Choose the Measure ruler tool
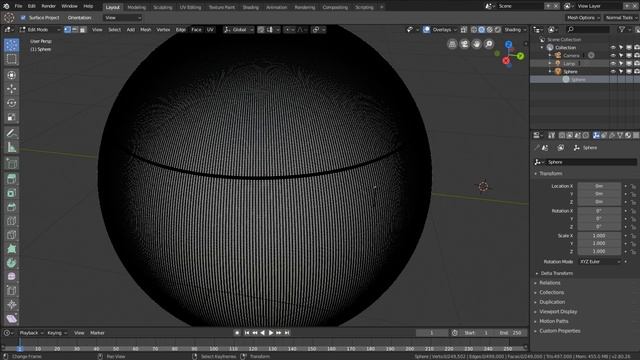This screenshot has width=640, height=360. [11, 147]
